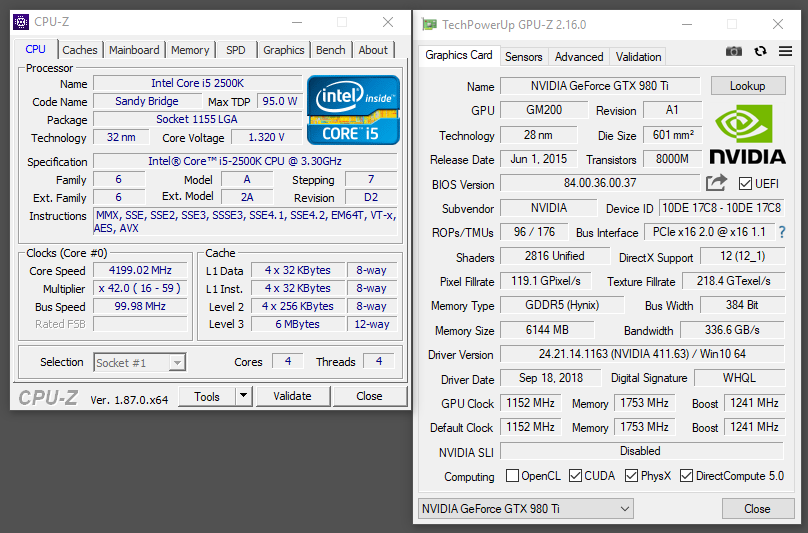808x533 pixels.
Task: Click the Code Name value Sandy Bridge
Action: tap(147, 101)
